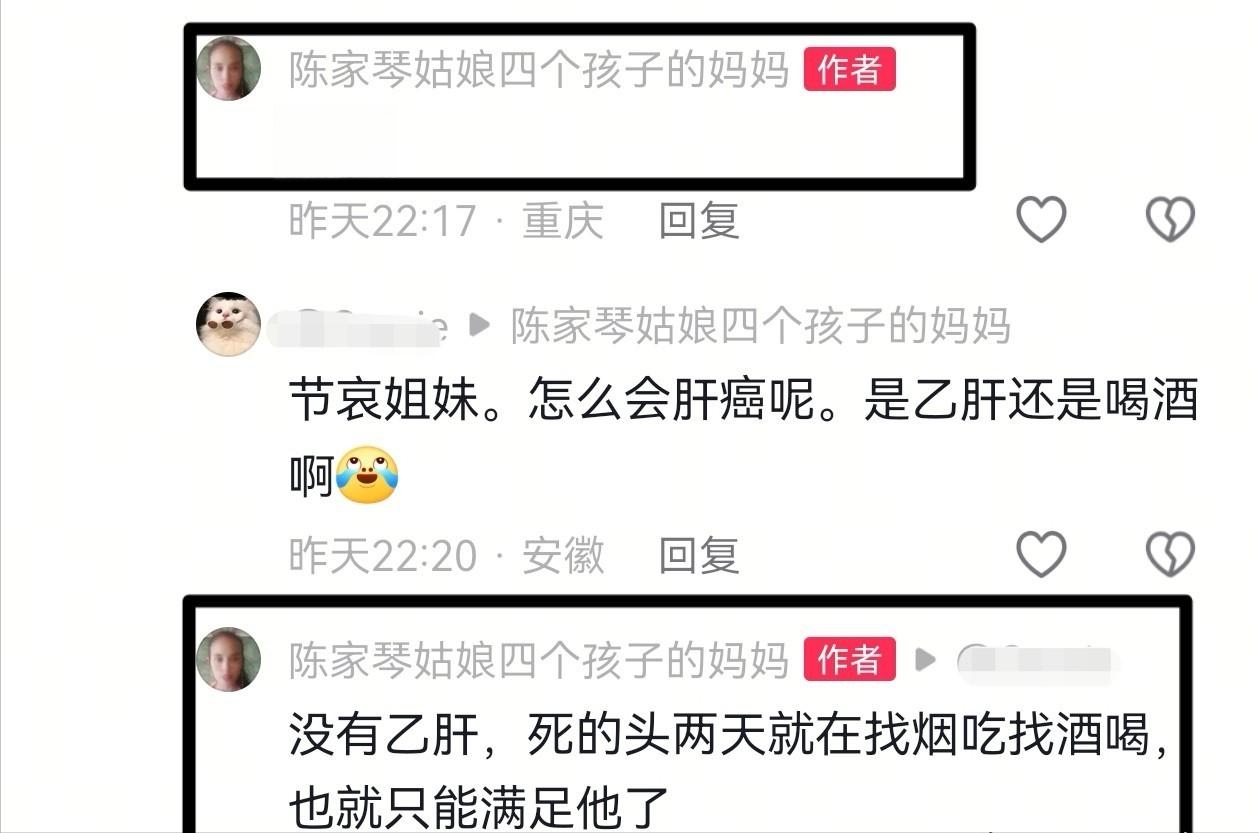Like the comment posted at 昨天22:17
This screenshot has width=1259, height=833.
[1041, 218]
